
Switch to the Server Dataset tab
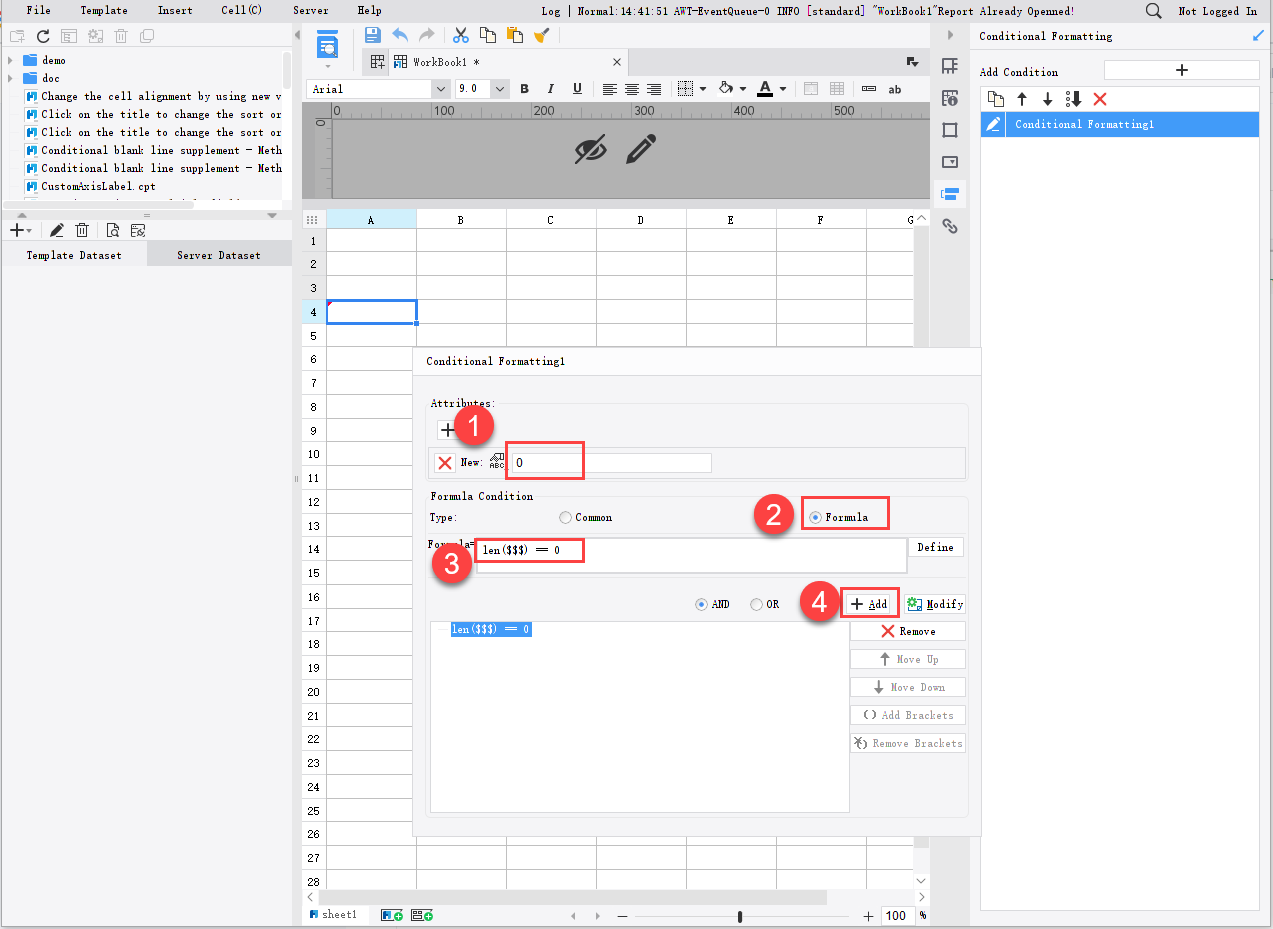[x=218, y=254]
